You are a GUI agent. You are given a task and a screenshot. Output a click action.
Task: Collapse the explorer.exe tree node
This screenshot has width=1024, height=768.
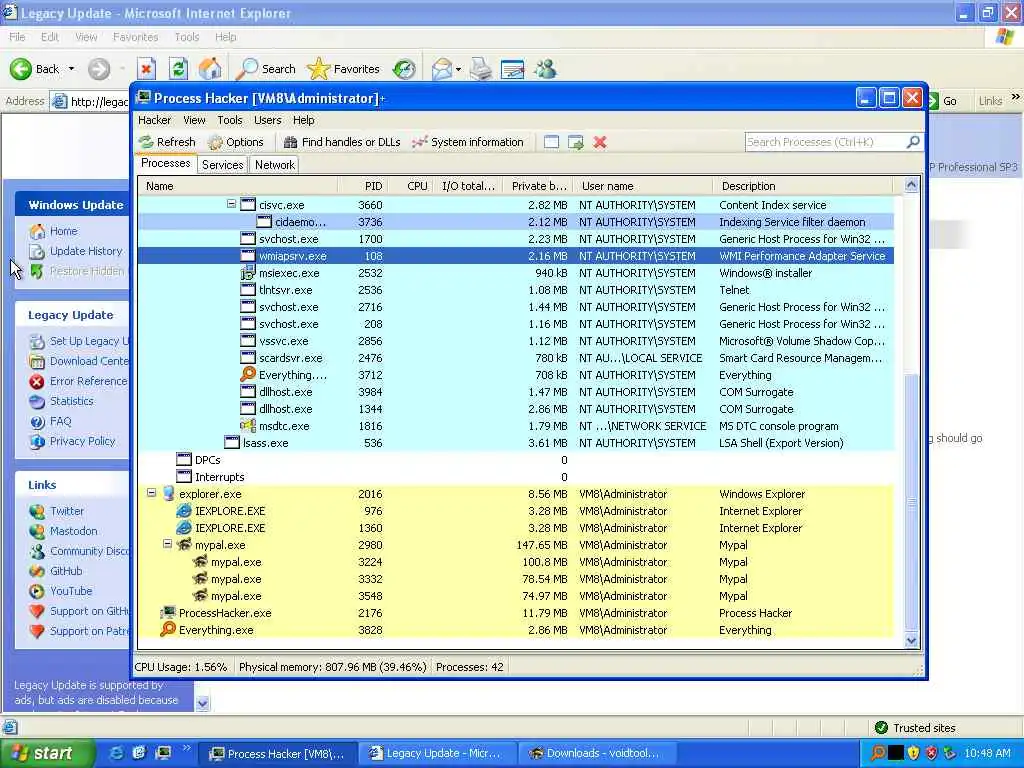(x=152, y=493)
